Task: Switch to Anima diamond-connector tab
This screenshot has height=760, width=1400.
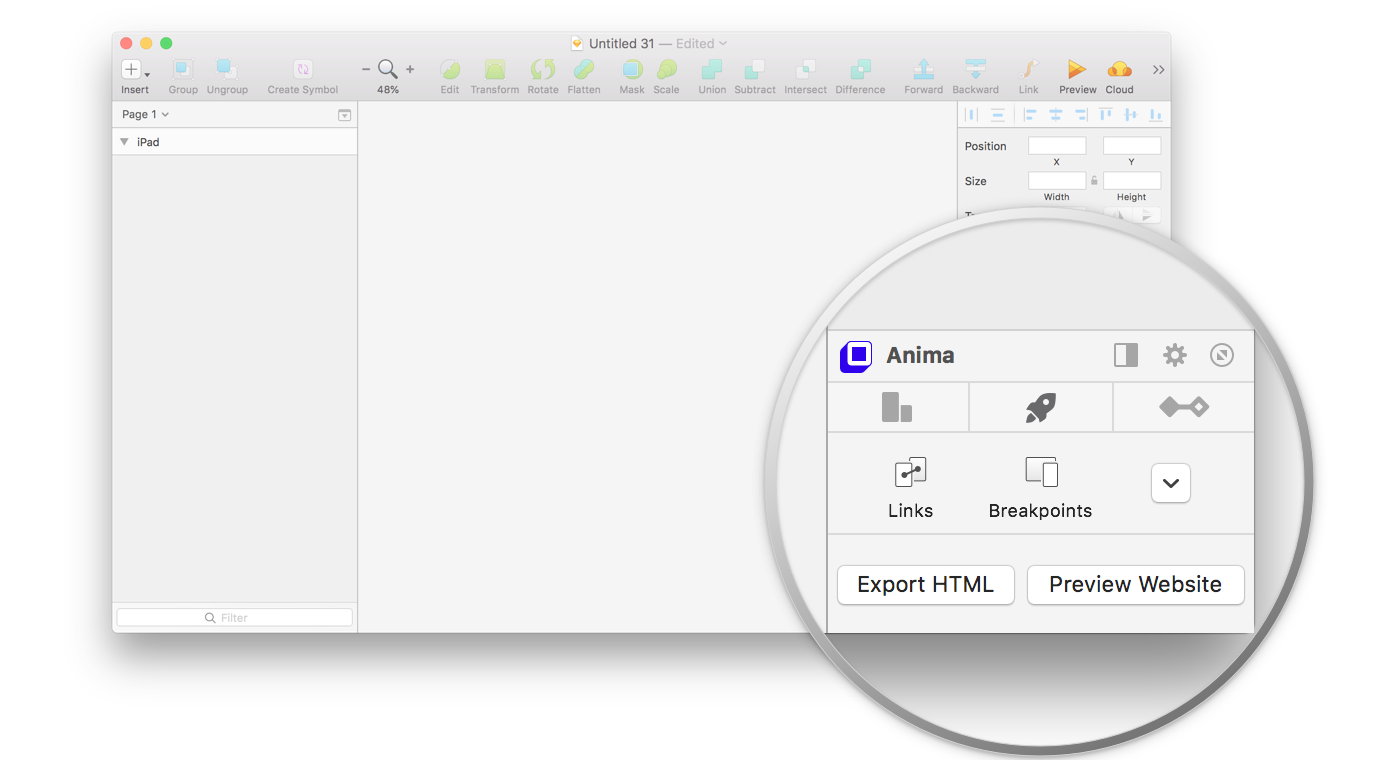Action: [1184, 407]
